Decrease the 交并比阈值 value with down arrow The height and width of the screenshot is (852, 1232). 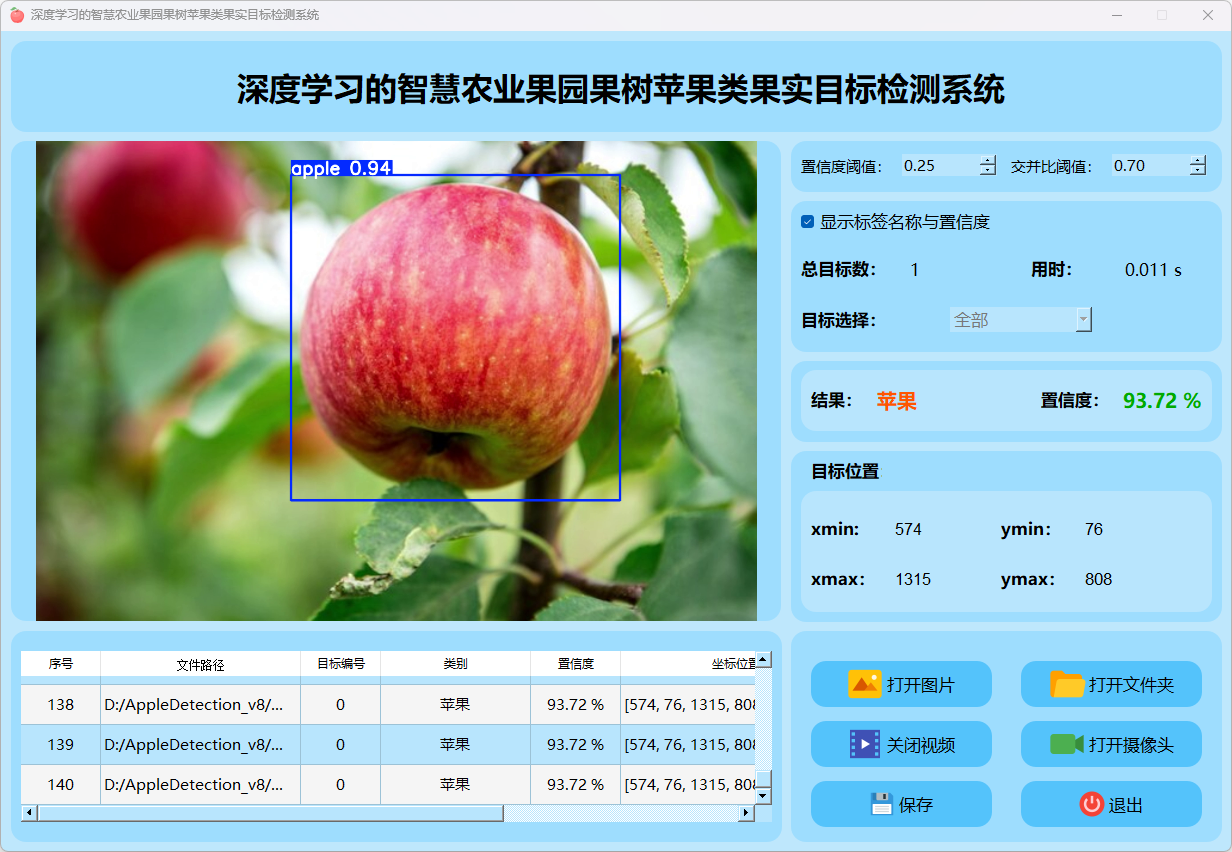click(x=1198, y=171)
